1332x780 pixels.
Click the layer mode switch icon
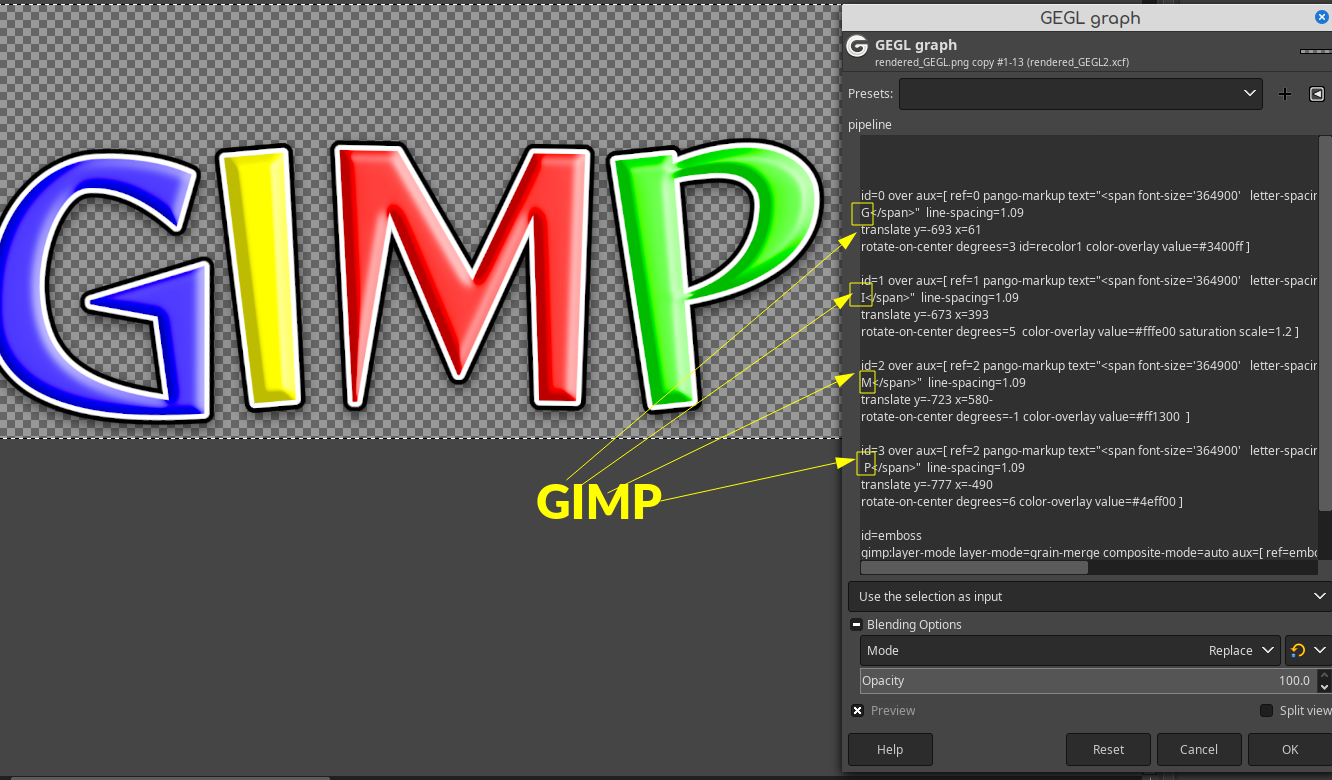(x=1297, y=650)
